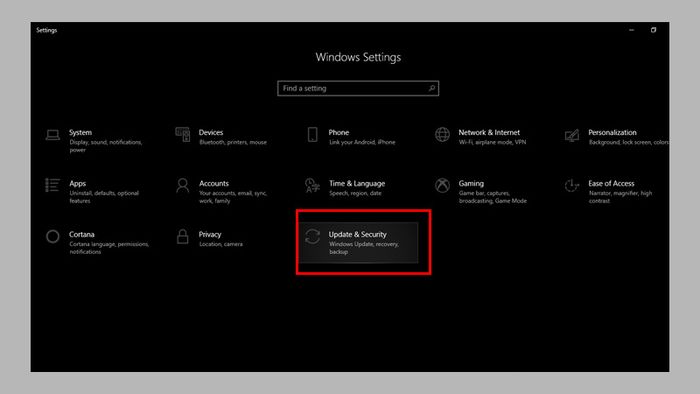Click 'Speech, region, date' description
Viewport: 700px width, 394px height.
tap(355, 193)
